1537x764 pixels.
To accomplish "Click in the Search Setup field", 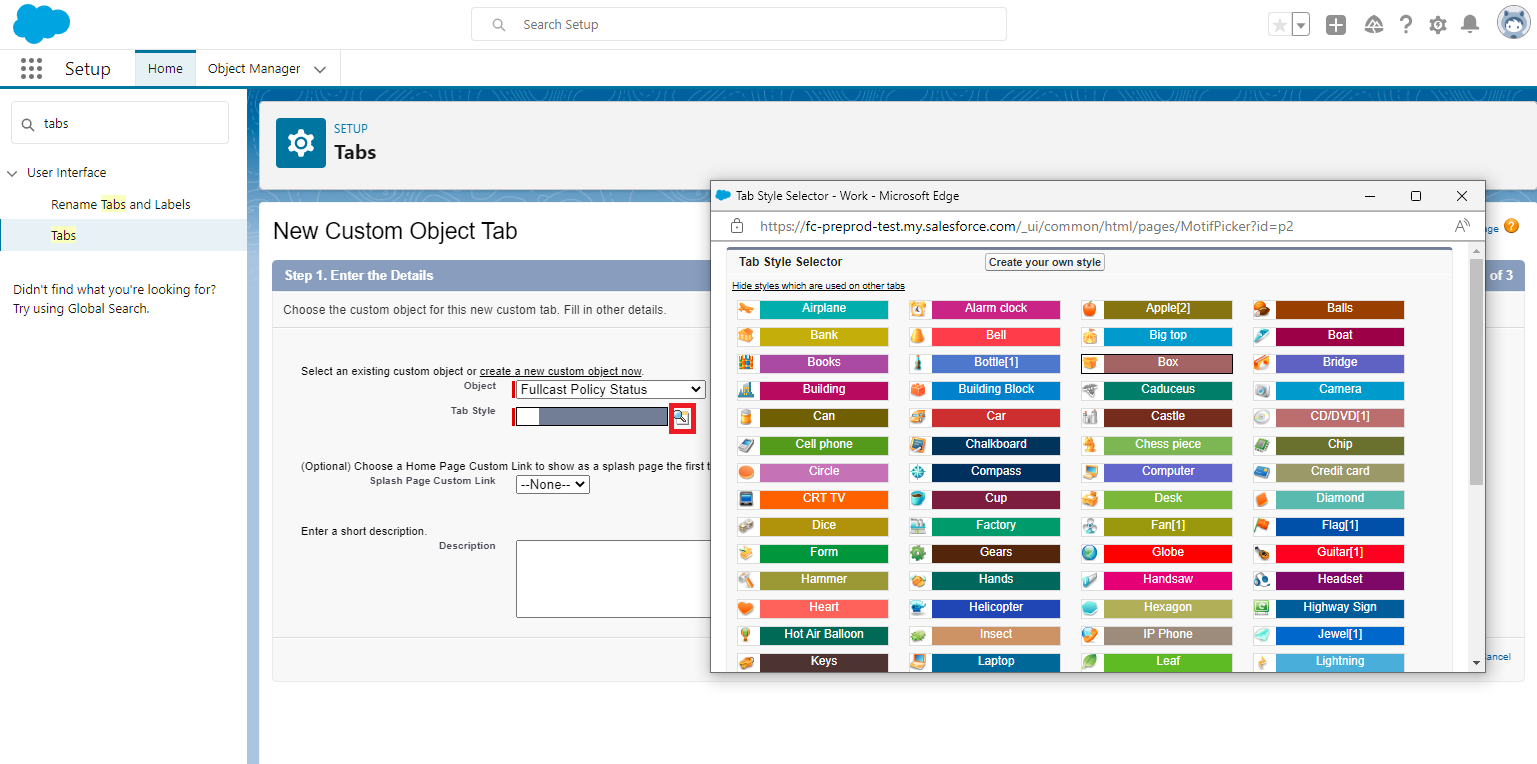I will coord(739,25).
